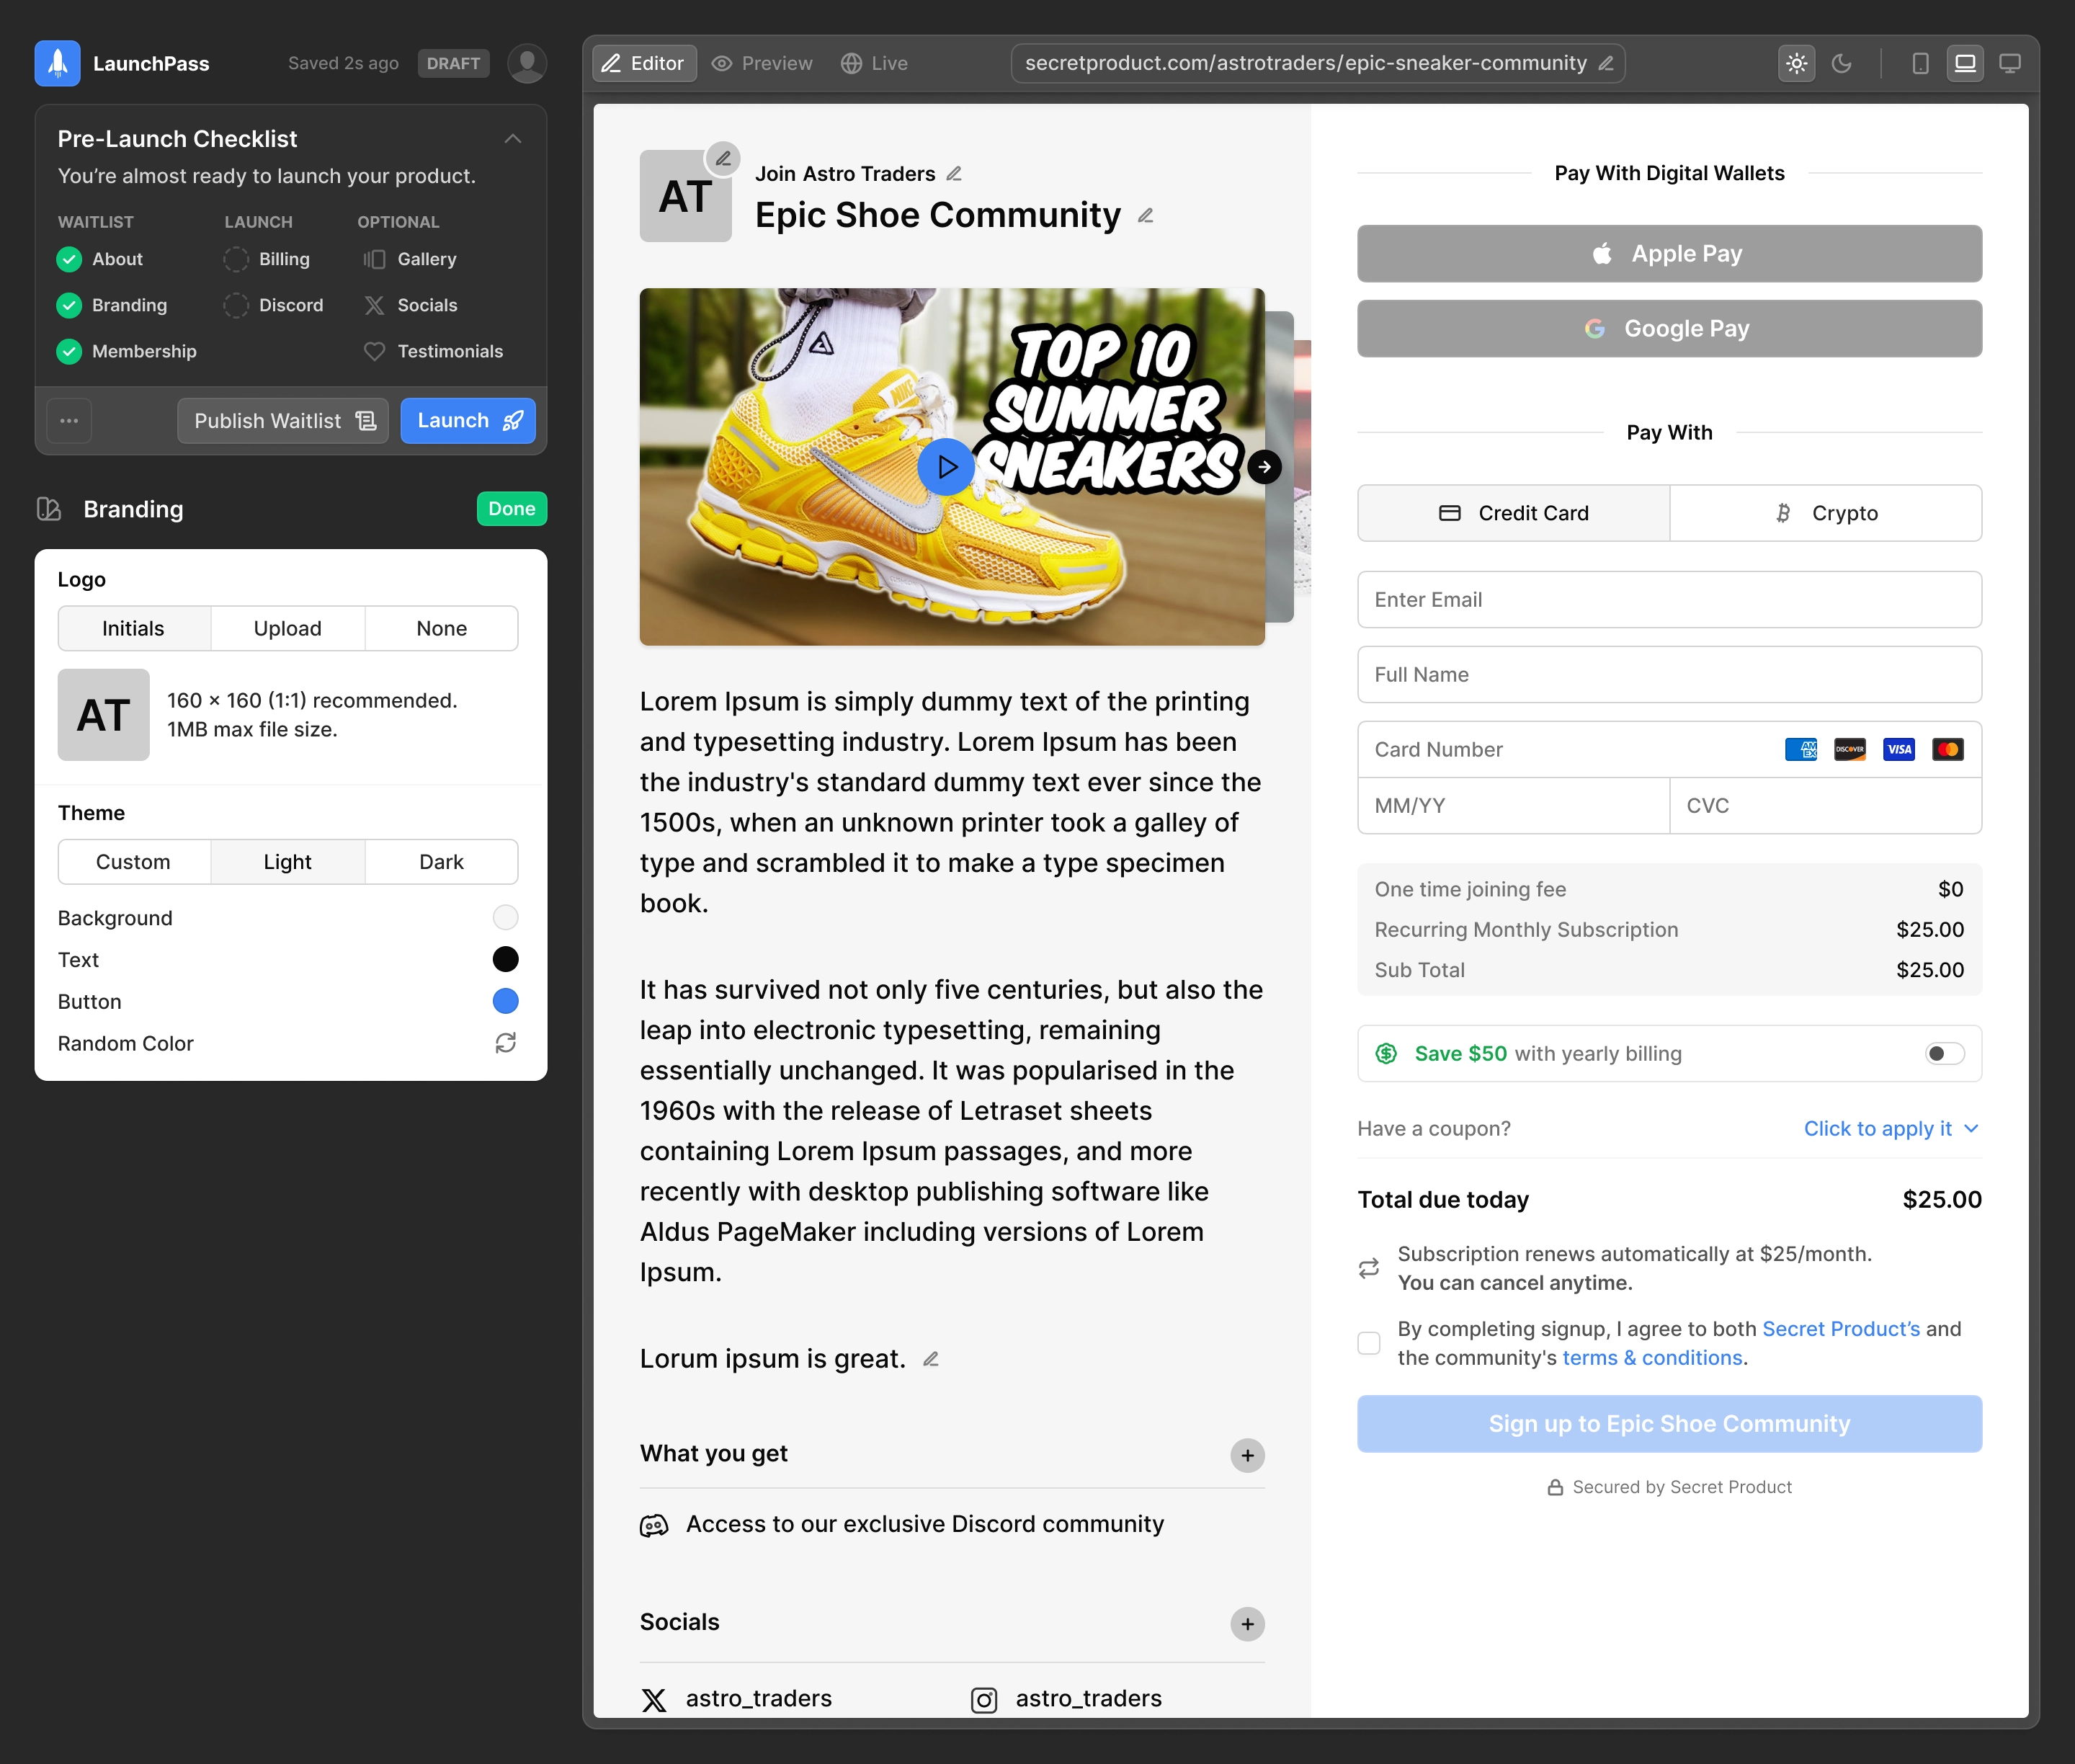Focus the CVC field

(1826, 806)
